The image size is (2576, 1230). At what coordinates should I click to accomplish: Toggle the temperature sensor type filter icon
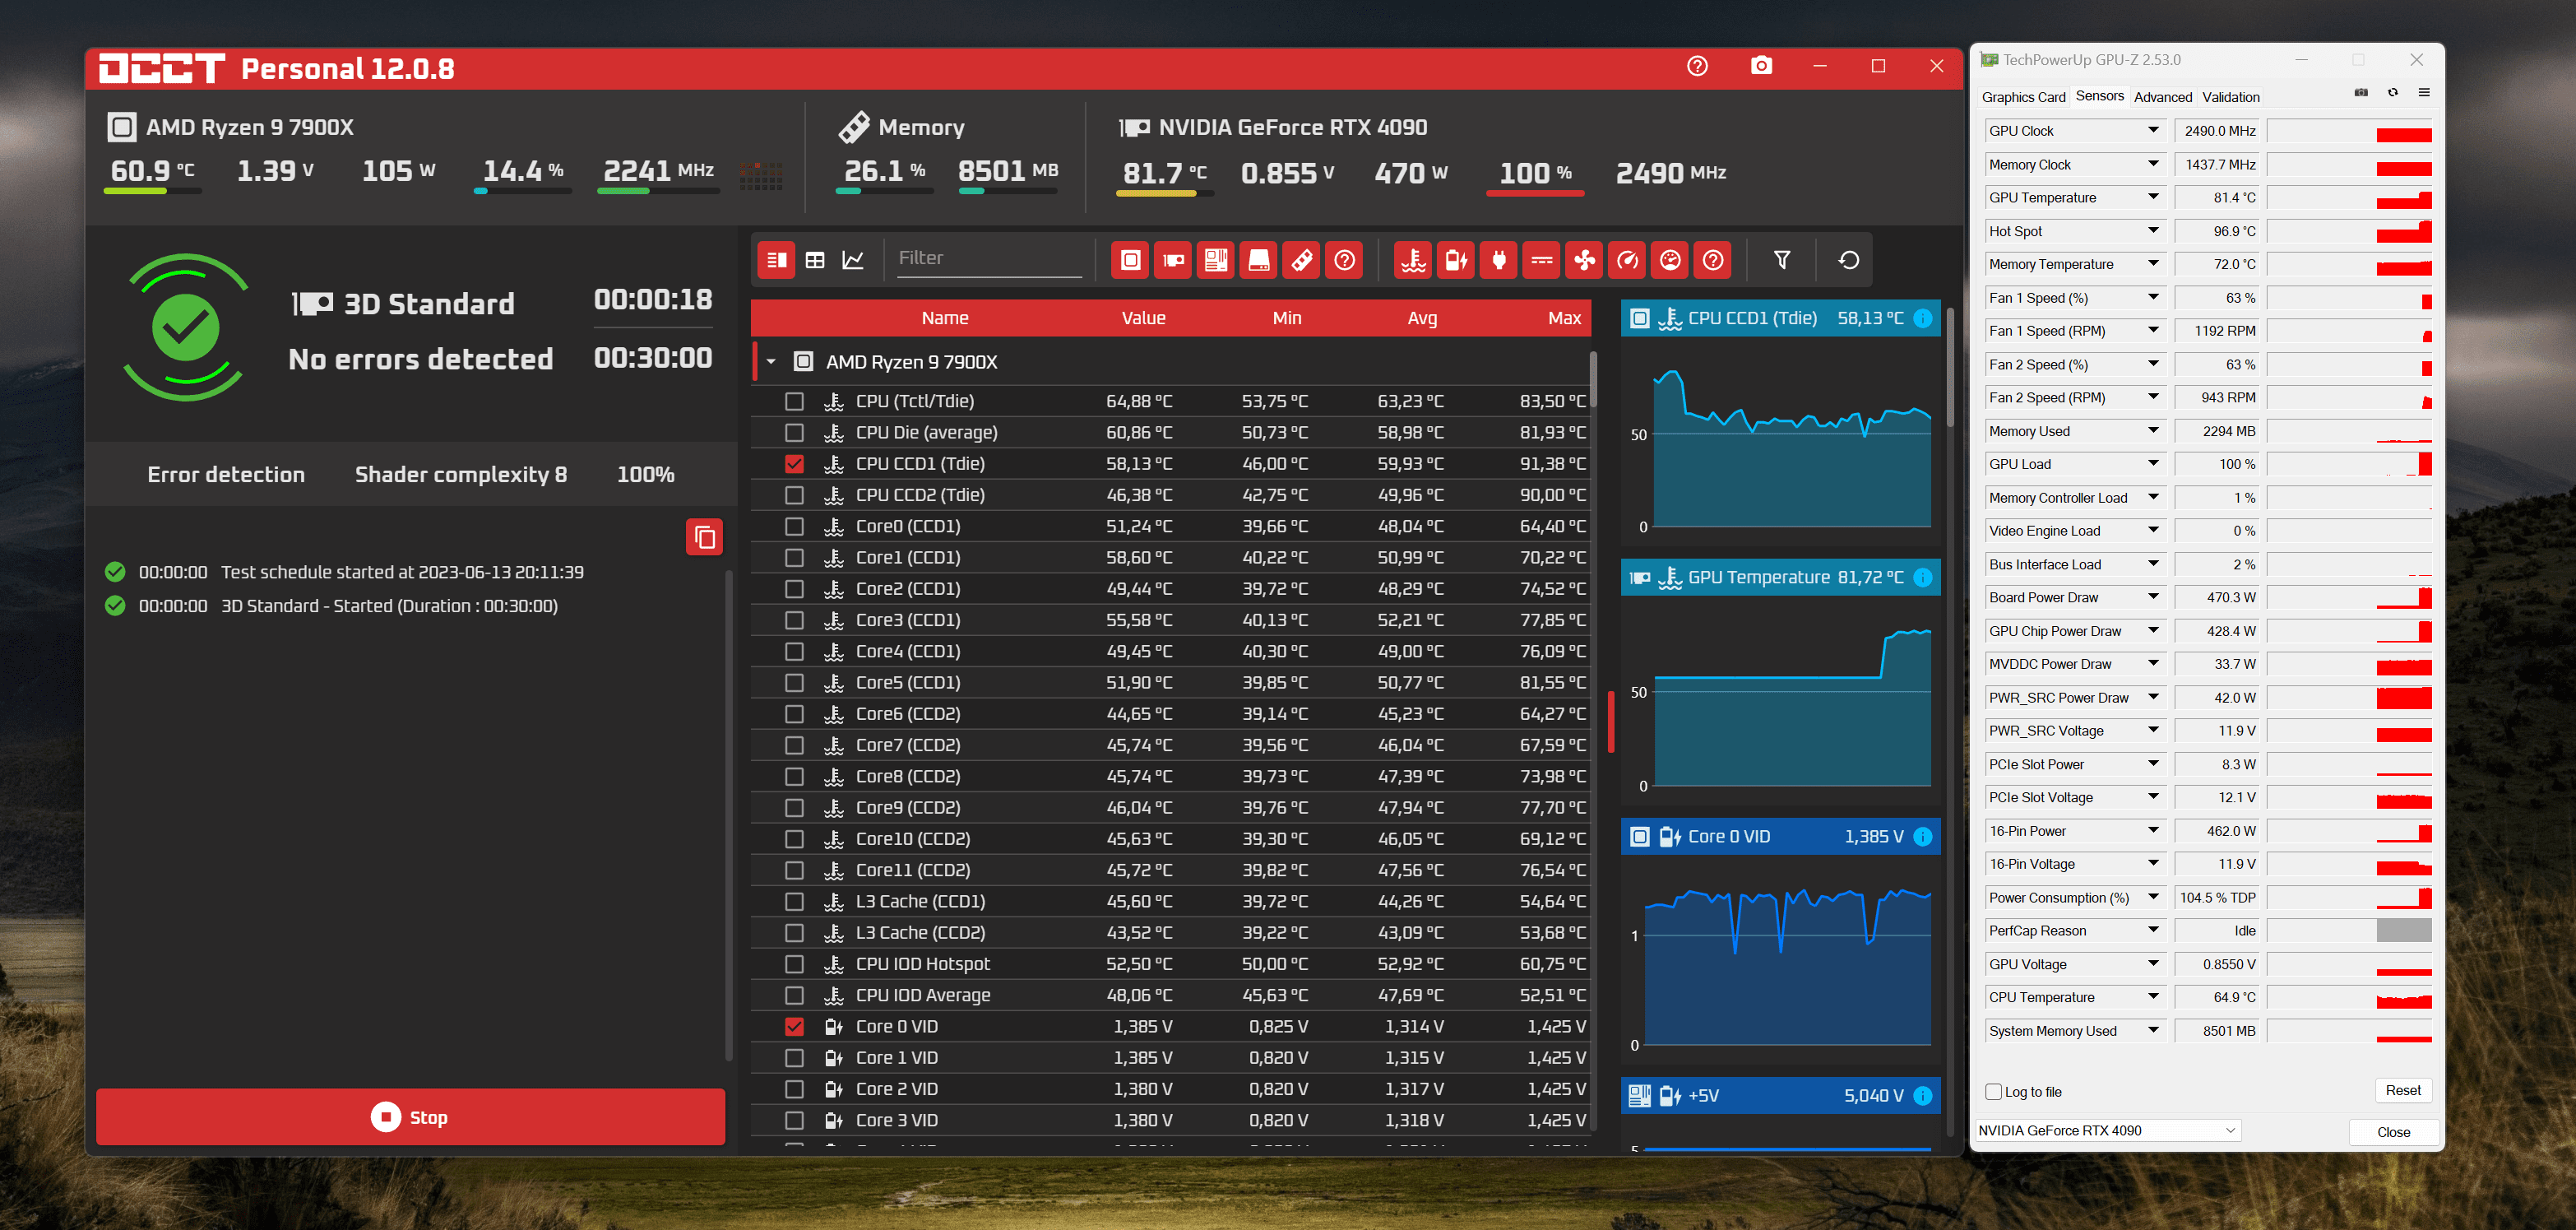1413,260
